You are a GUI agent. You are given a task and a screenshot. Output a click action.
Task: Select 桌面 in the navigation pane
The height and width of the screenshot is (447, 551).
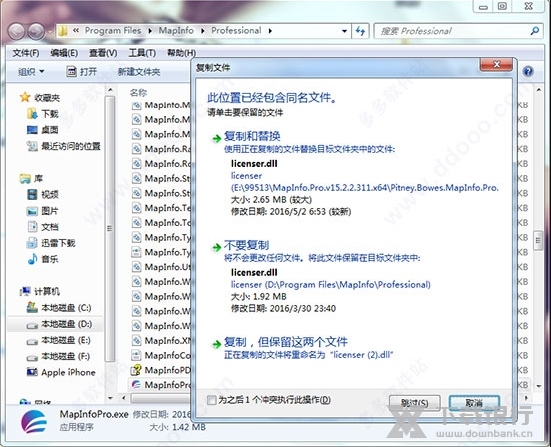(x=43, y=130)
